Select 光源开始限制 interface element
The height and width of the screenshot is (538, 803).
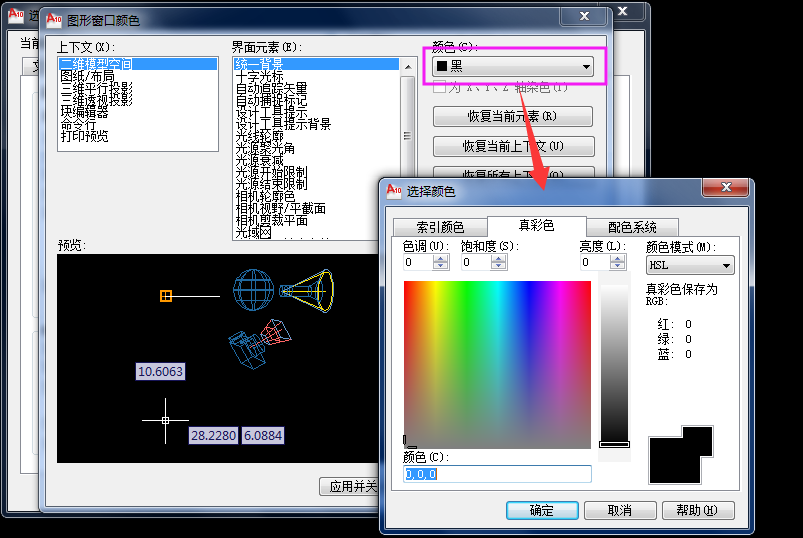tap(271, 173)
